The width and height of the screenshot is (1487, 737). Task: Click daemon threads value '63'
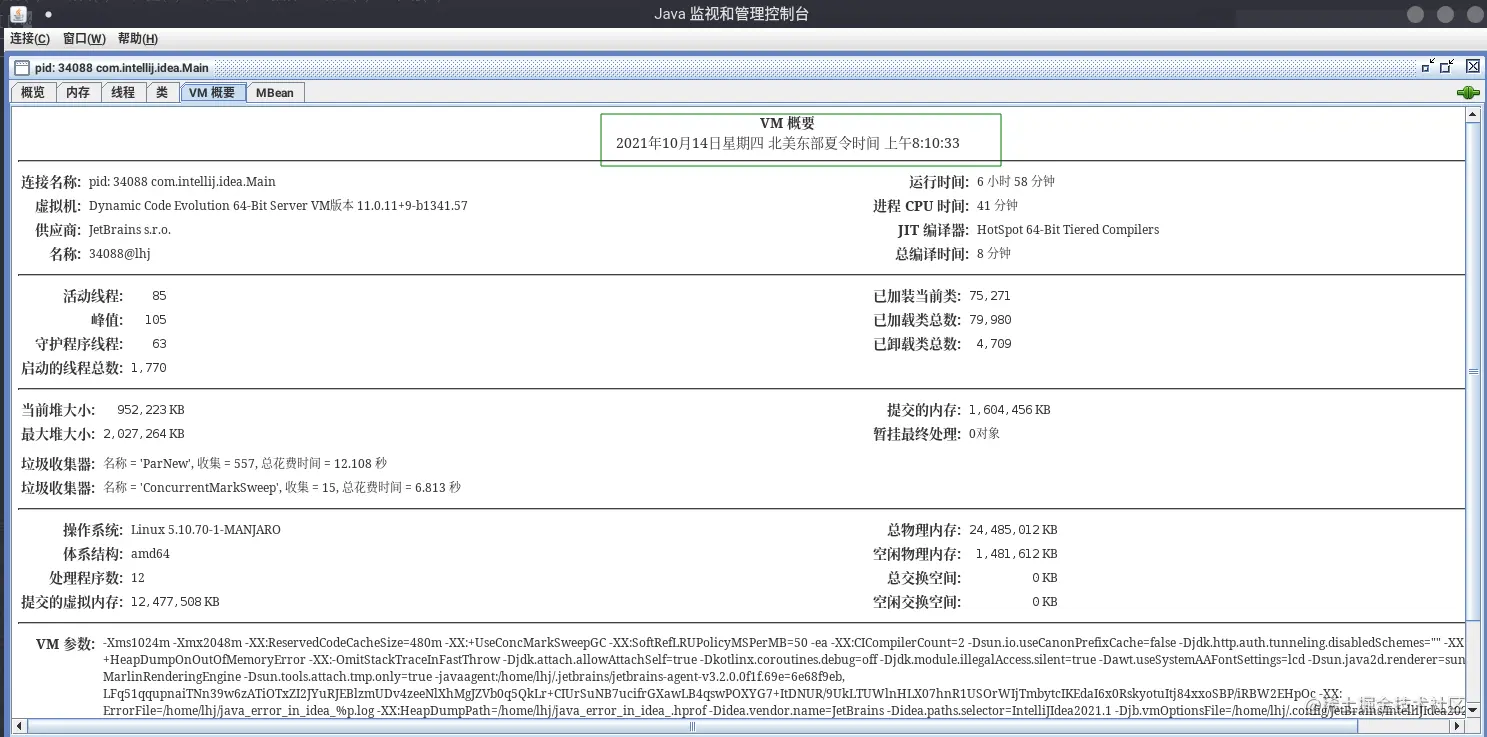pyautogui.click(x=159, y=344)
